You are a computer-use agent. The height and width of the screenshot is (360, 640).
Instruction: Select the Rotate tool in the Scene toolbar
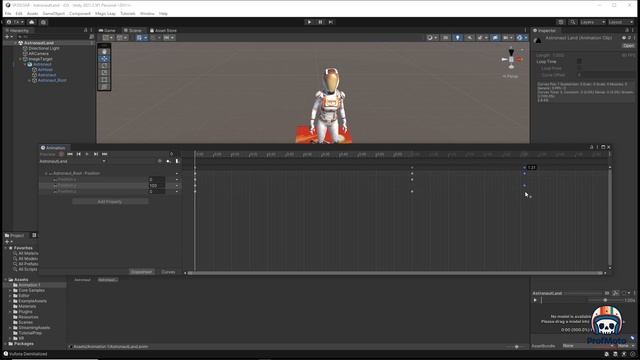pos(104,66)
